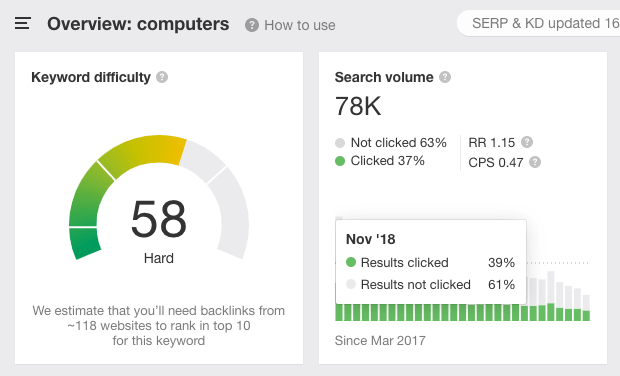Click the RR 1.15 help icon
The width and height of the screenshot is (620, 376).
tap(527, 142)
